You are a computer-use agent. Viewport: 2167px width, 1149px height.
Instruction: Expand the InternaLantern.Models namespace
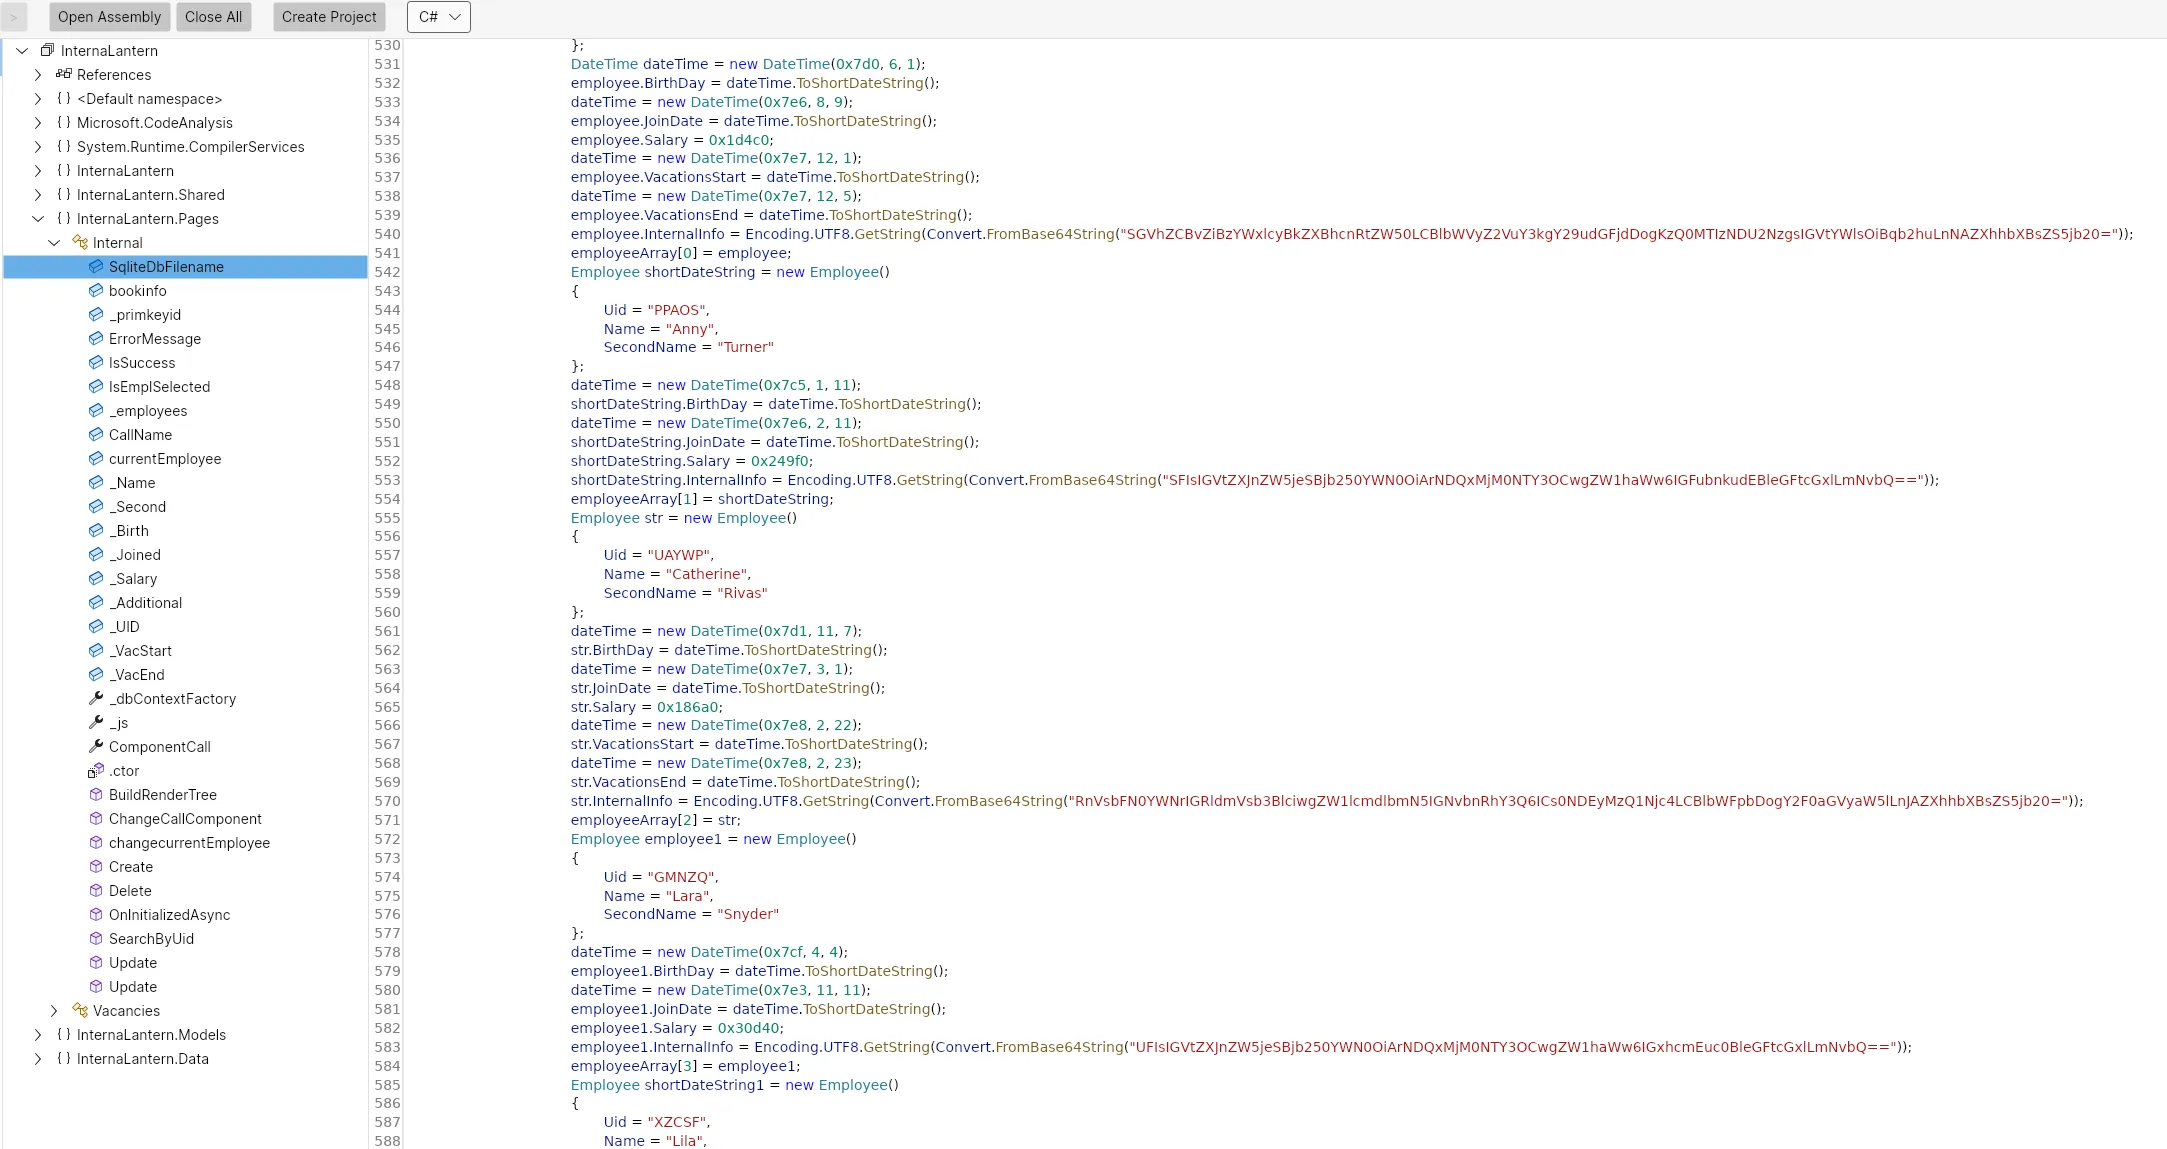coord(38,1034)
